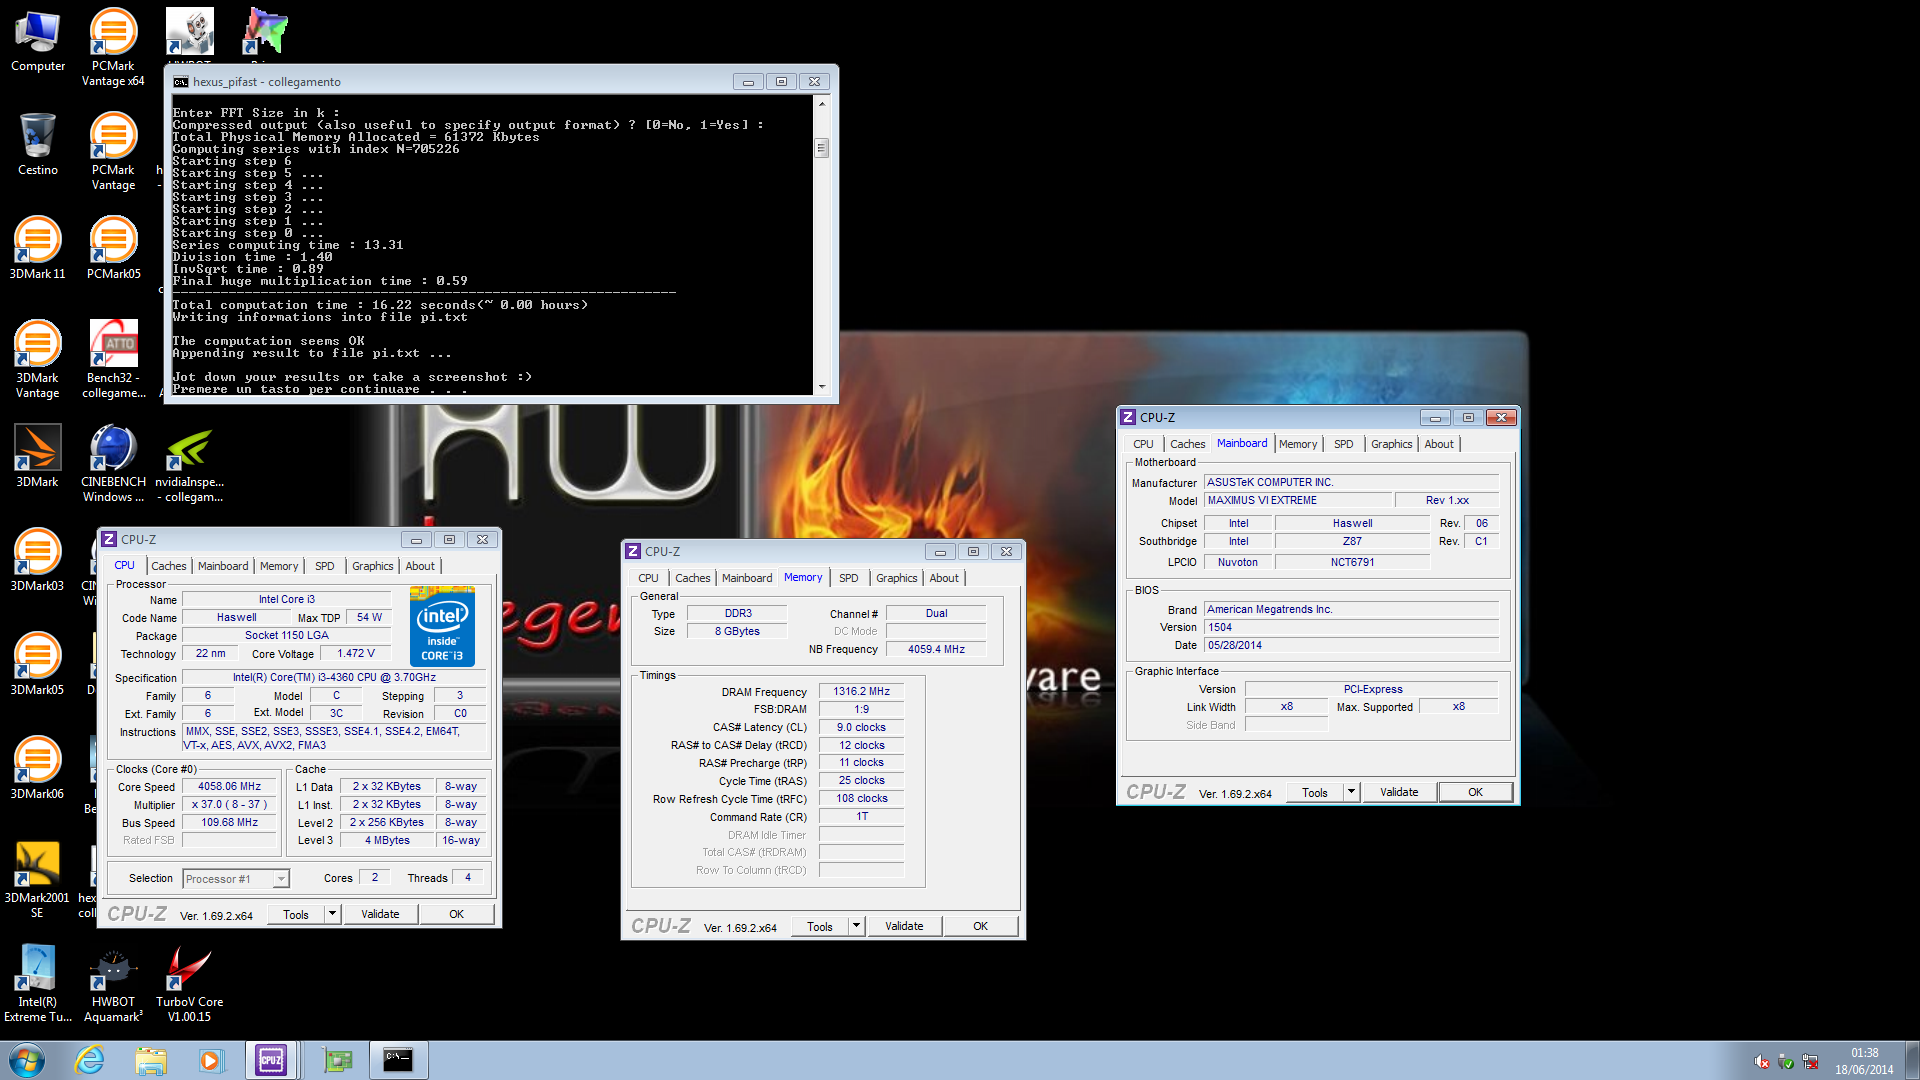Image resolution: width=1920 pixels, height=1080 pixels.
Task: Click Validate in Memory window
Action: pyautogui.click(x=904, y=926)
